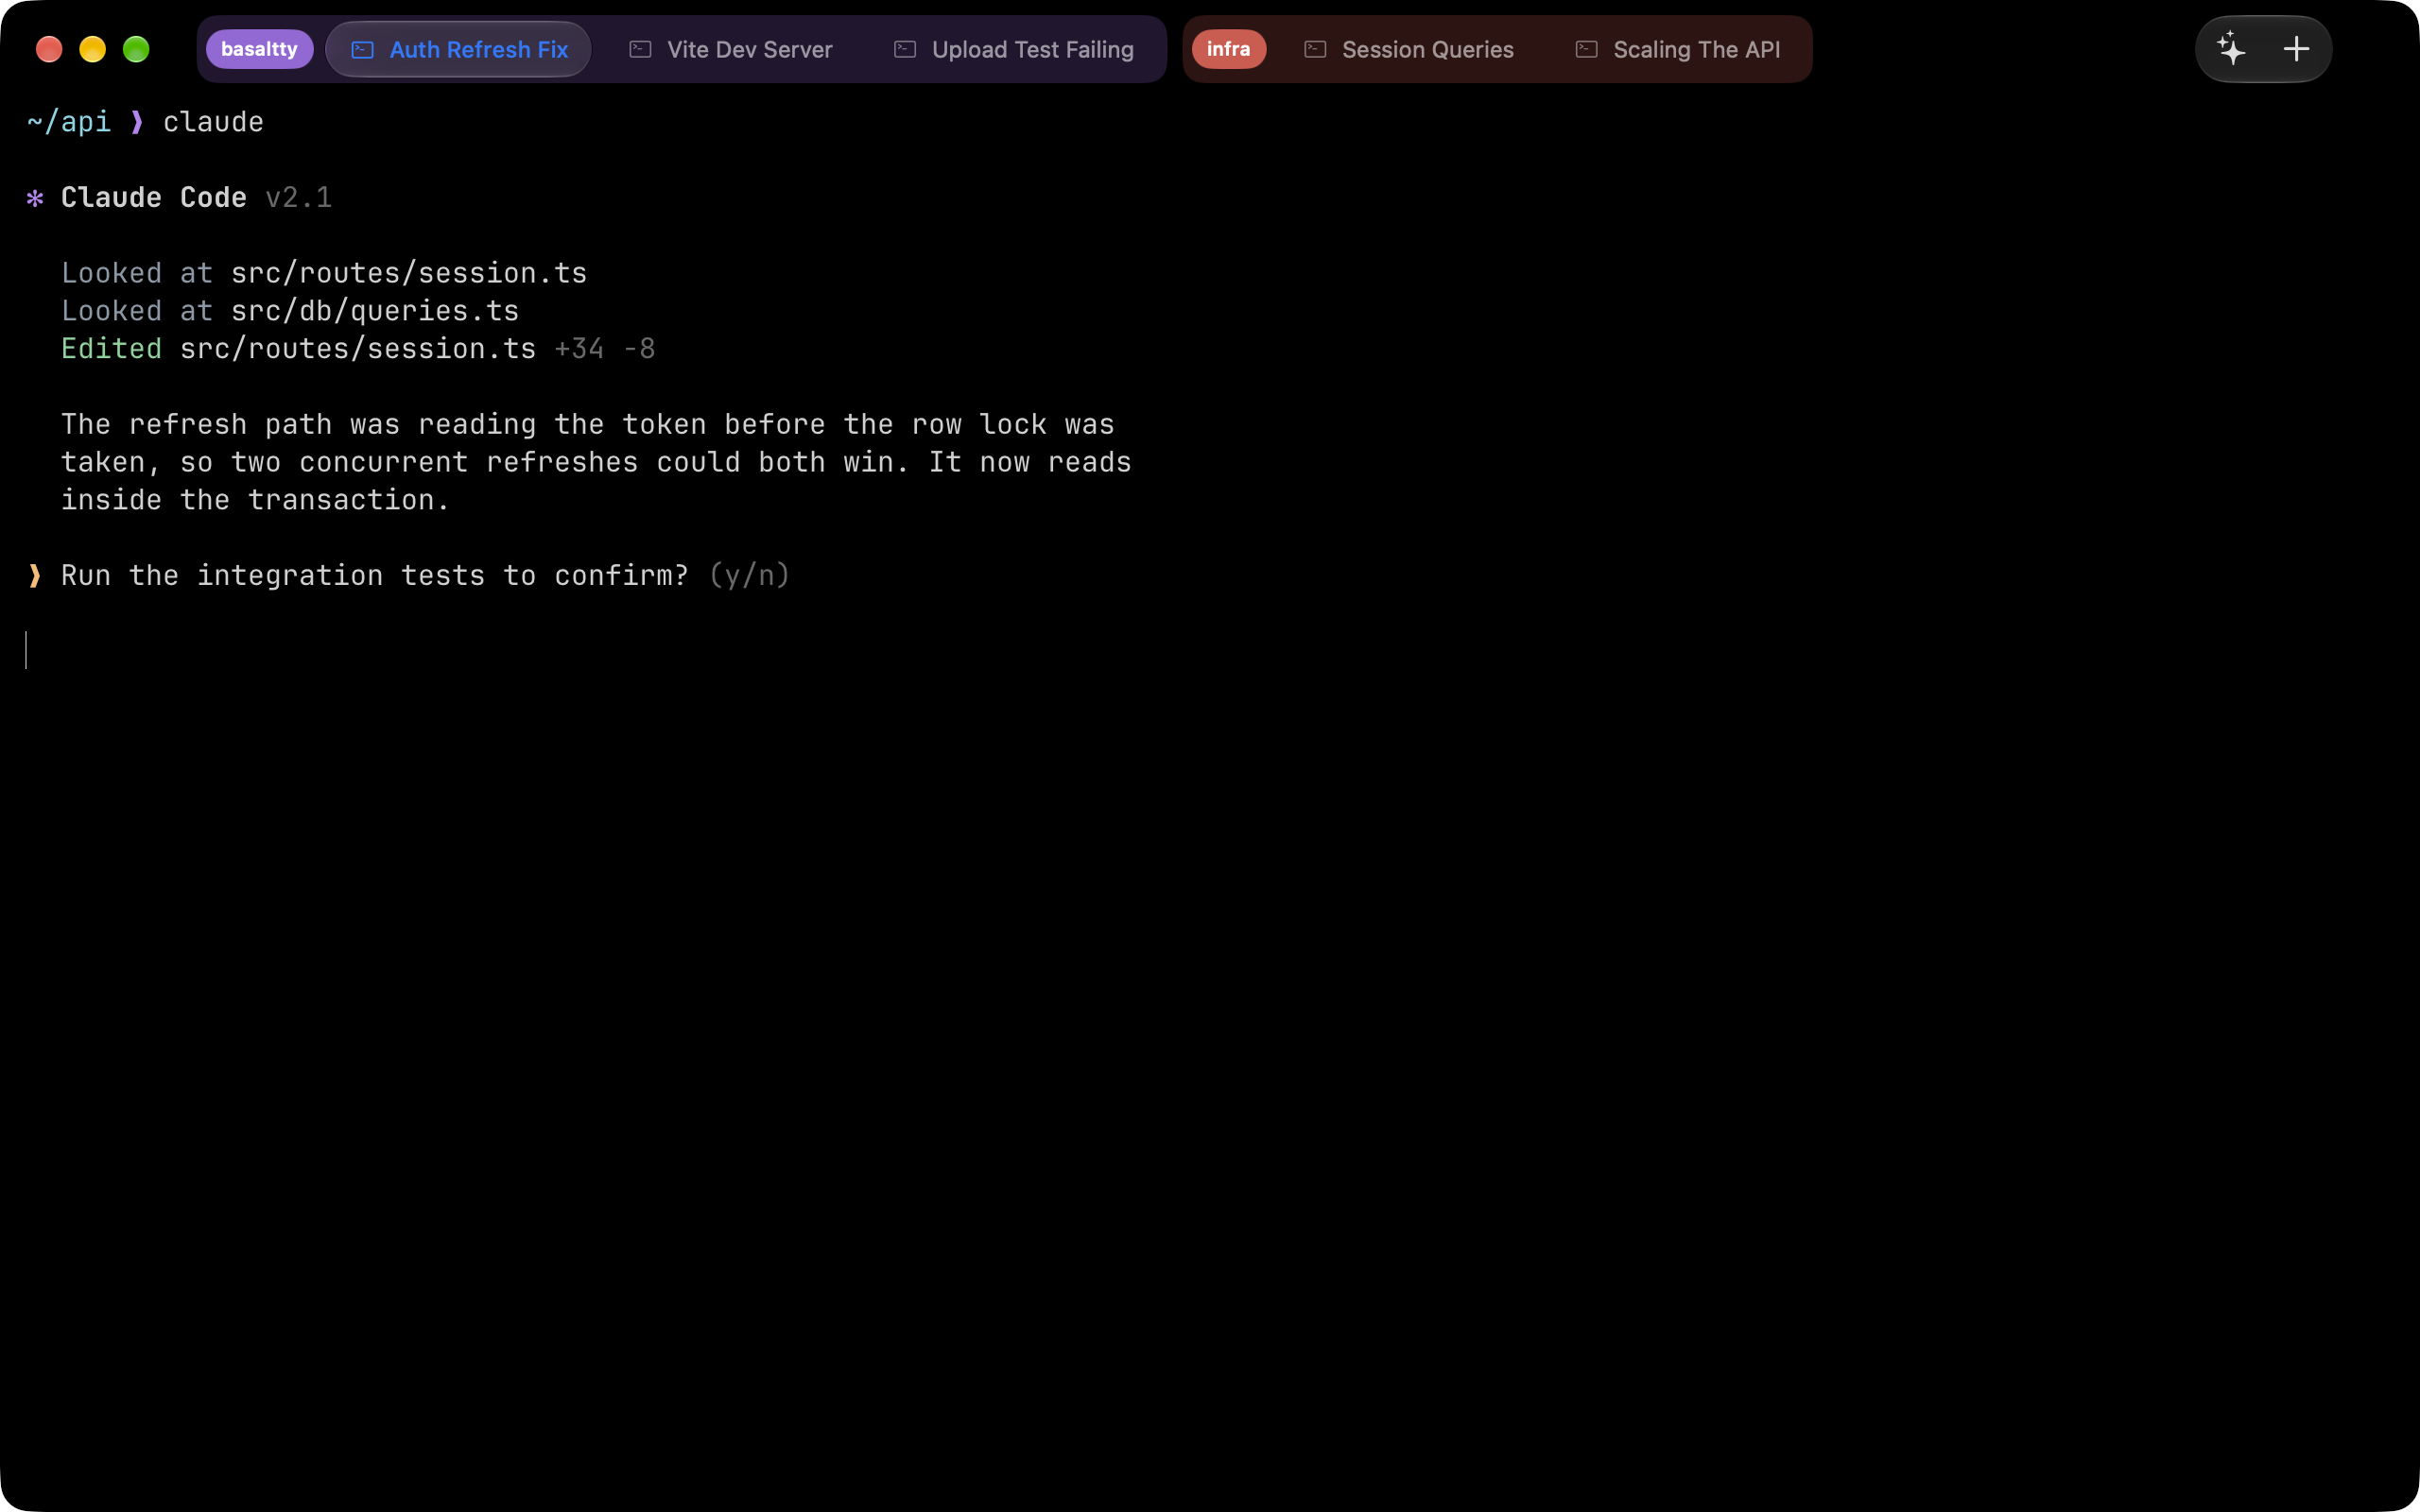Click the terminal icon on Scaling The API tab
The image size is (2420, 1512).
[1586, 49]
